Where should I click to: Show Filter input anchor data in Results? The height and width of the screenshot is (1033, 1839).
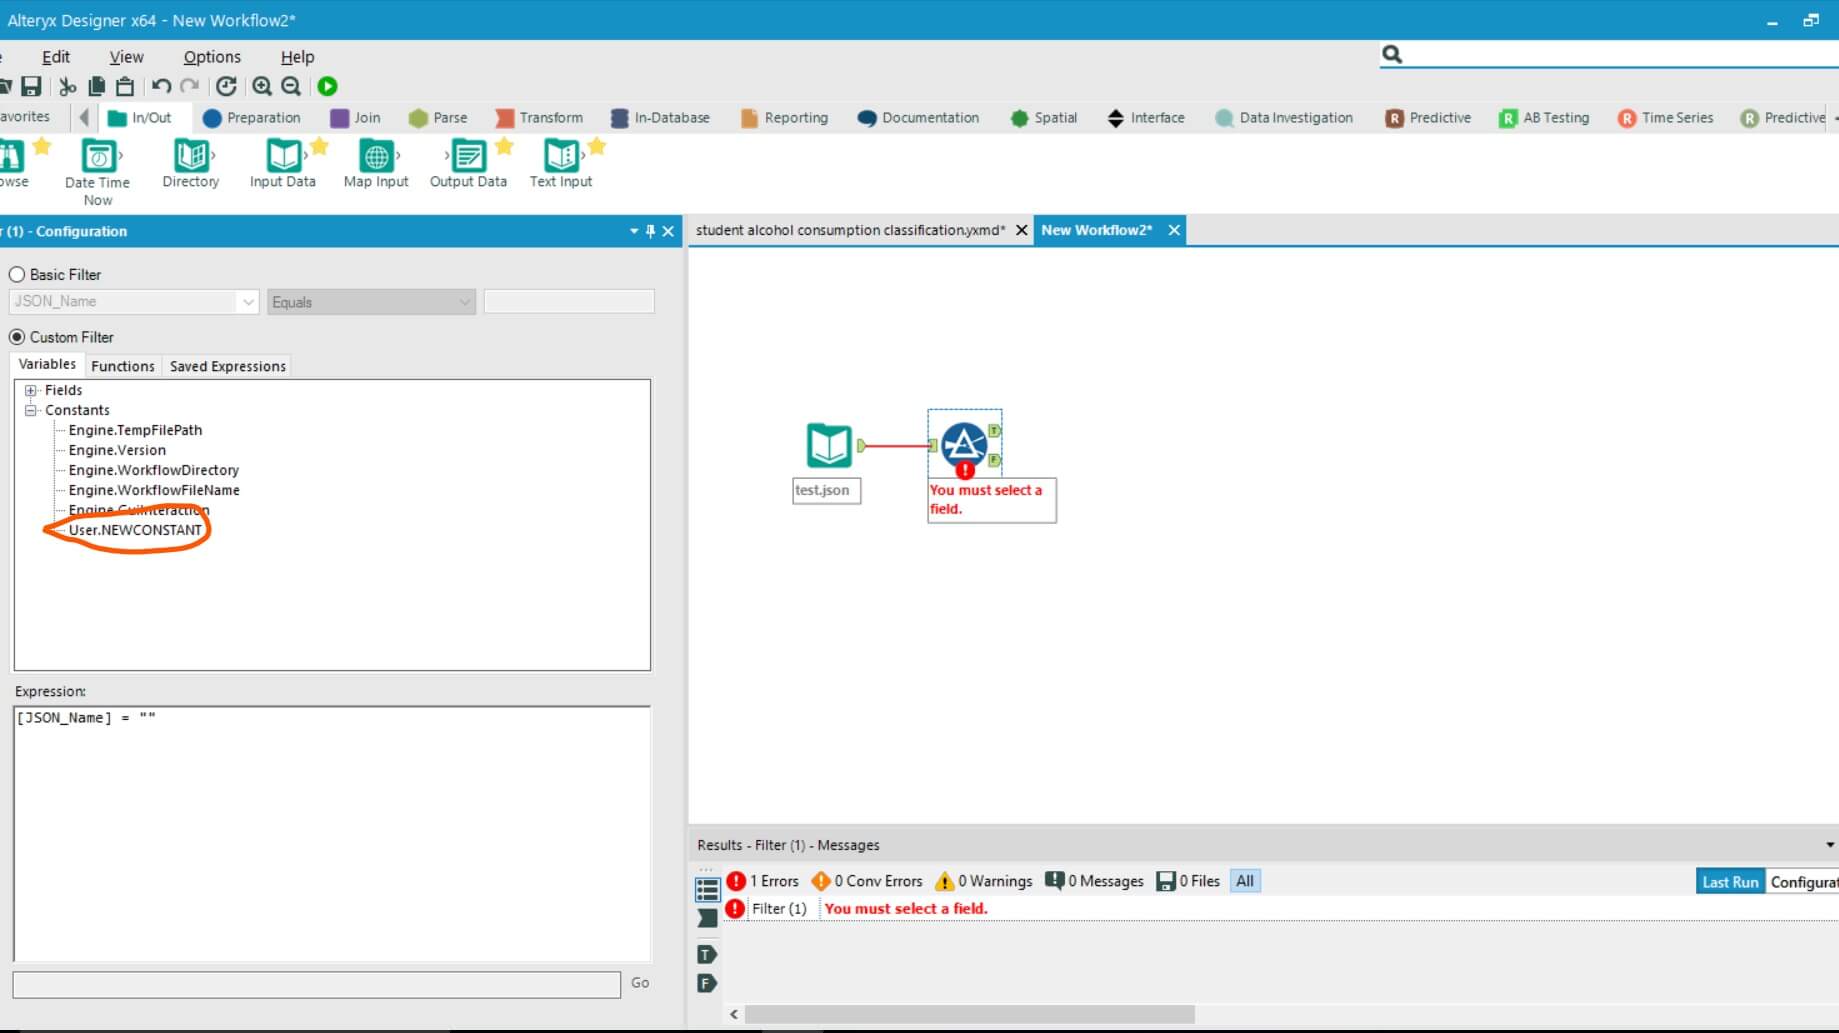(x=707, y=918)
